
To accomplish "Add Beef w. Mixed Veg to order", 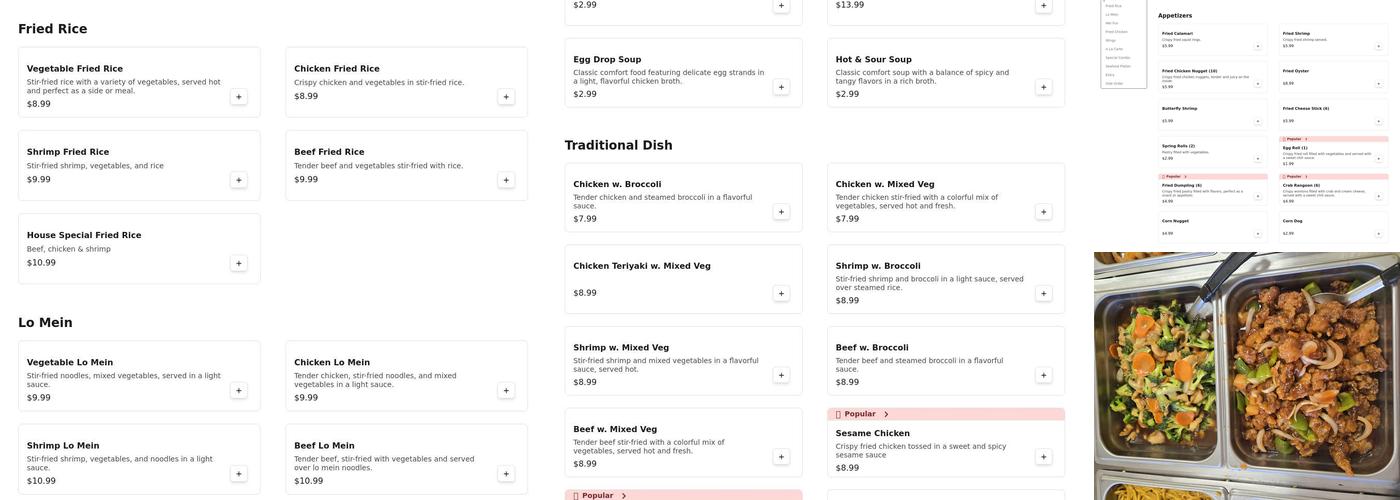I will point(781,457).
